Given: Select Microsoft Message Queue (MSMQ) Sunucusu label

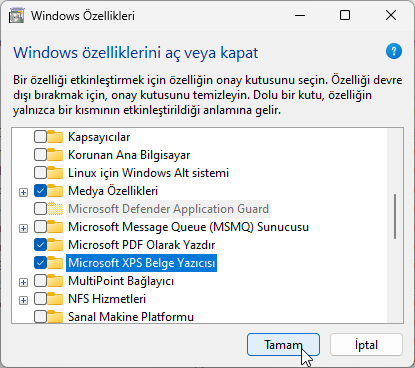Looking at the screenshot, I should tap(188, 227).
